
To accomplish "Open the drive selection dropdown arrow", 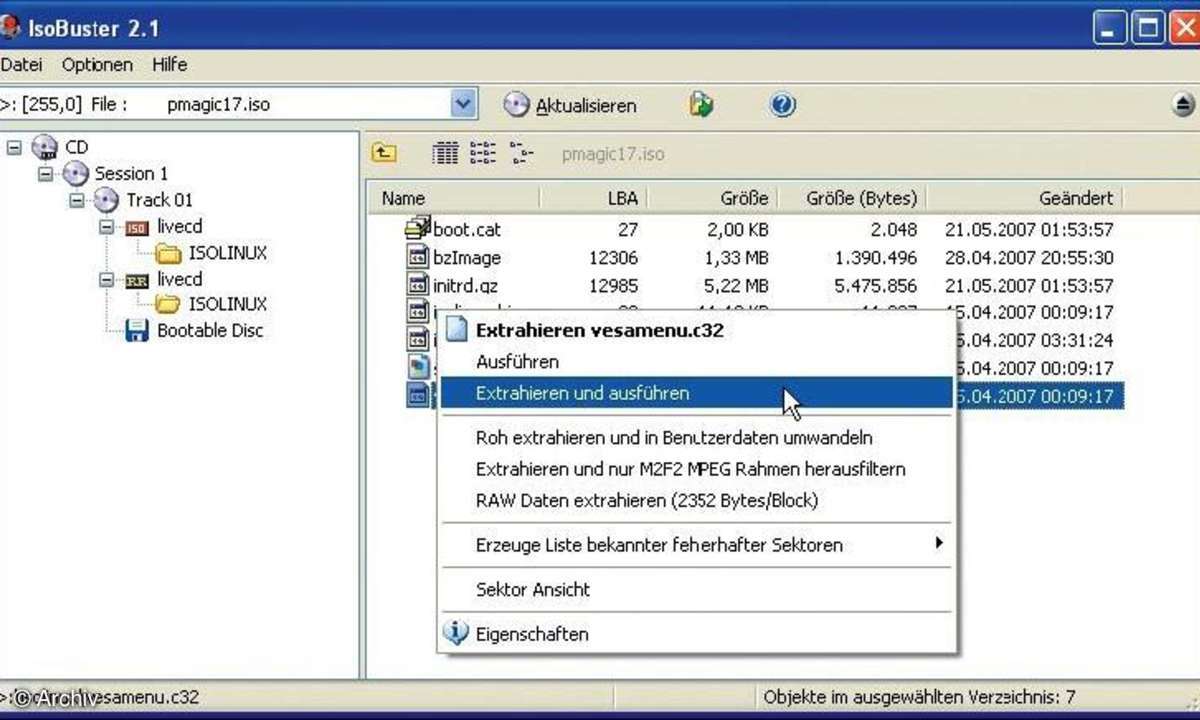I will [463, 104].
